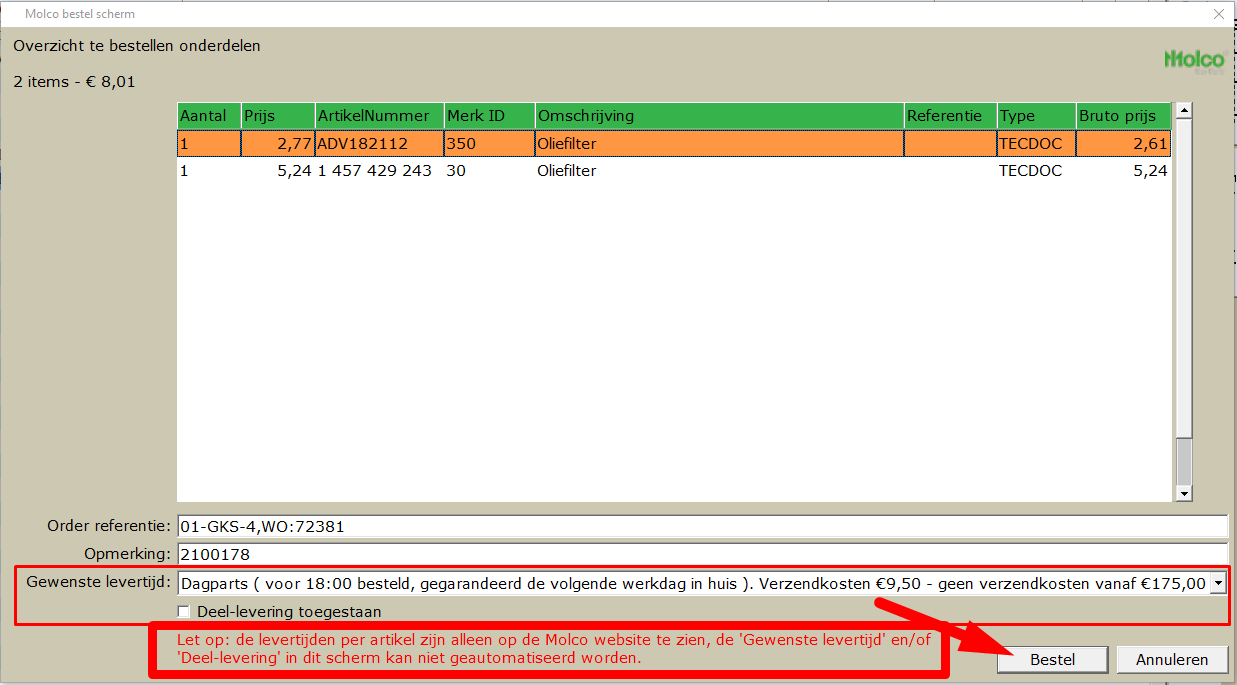Click scrollbar down arrow of parts table
The image size is (1237, 685).
(x=1184, y=493)
